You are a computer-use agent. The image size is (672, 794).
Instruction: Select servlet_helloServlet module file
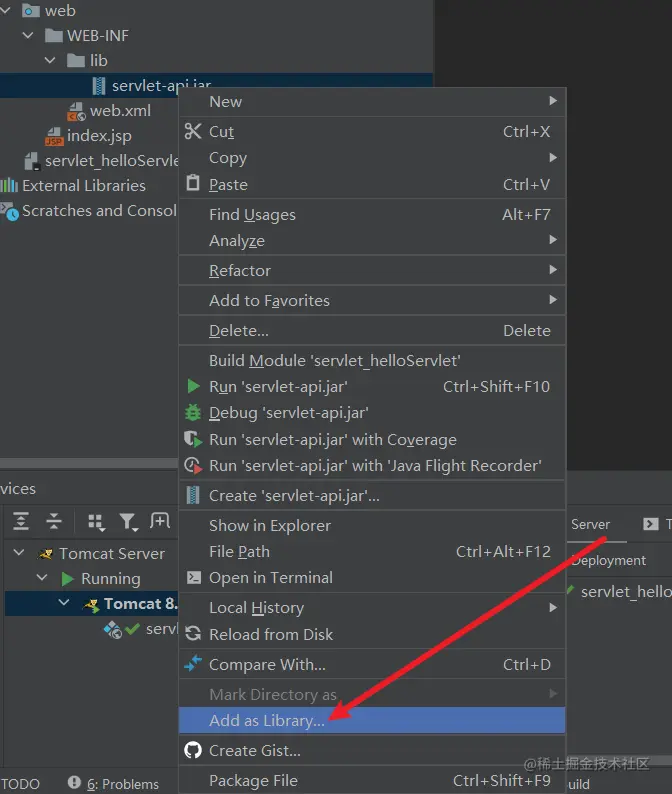pos(111,161)
